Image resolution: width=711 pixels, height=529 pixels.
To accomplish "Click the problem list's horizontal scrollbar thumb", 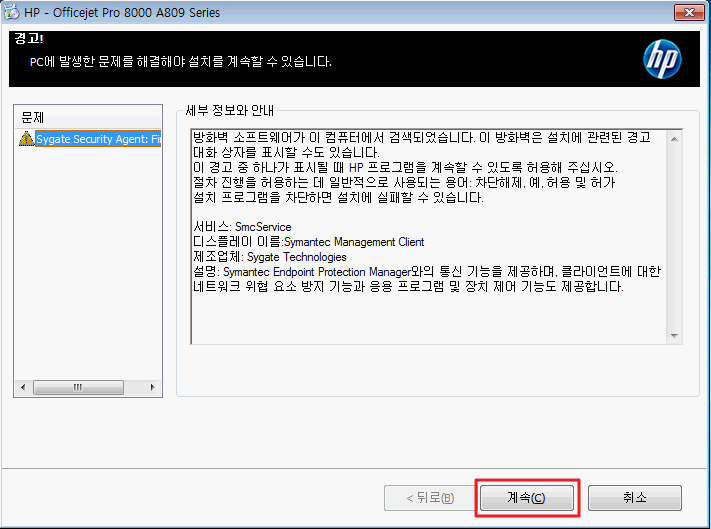I will click(x=78, y=387).
